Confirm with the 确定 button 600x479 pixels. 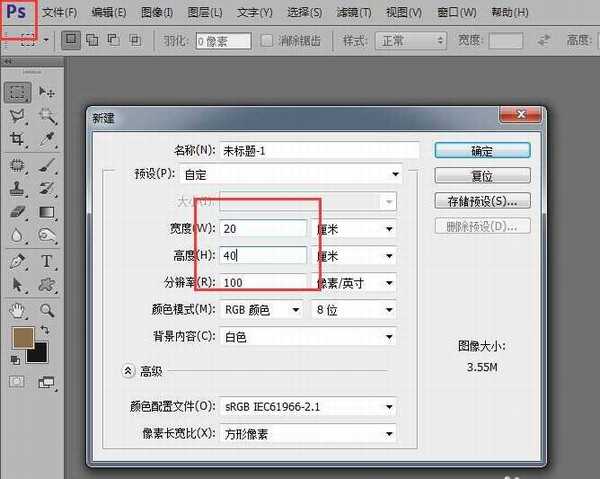click(483, 150)
